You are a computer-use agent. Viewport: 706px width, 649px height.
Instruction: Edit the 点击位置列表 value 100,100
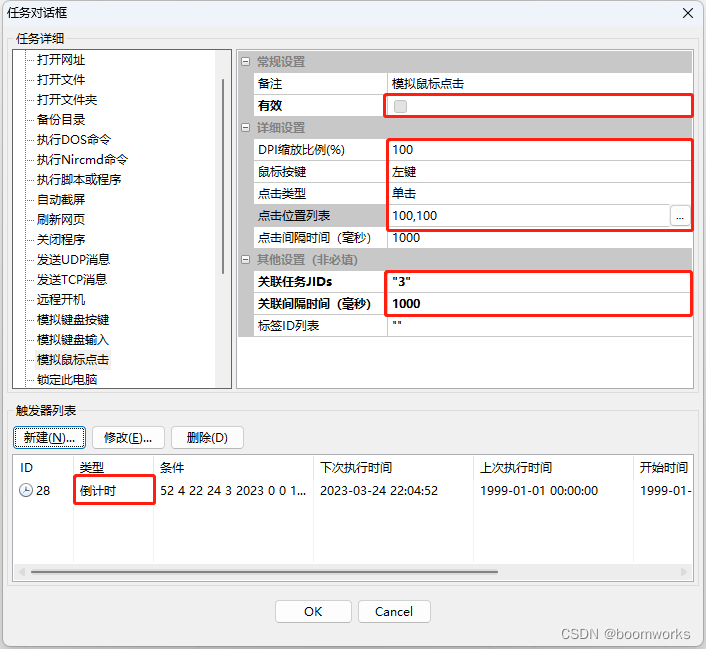529,216
